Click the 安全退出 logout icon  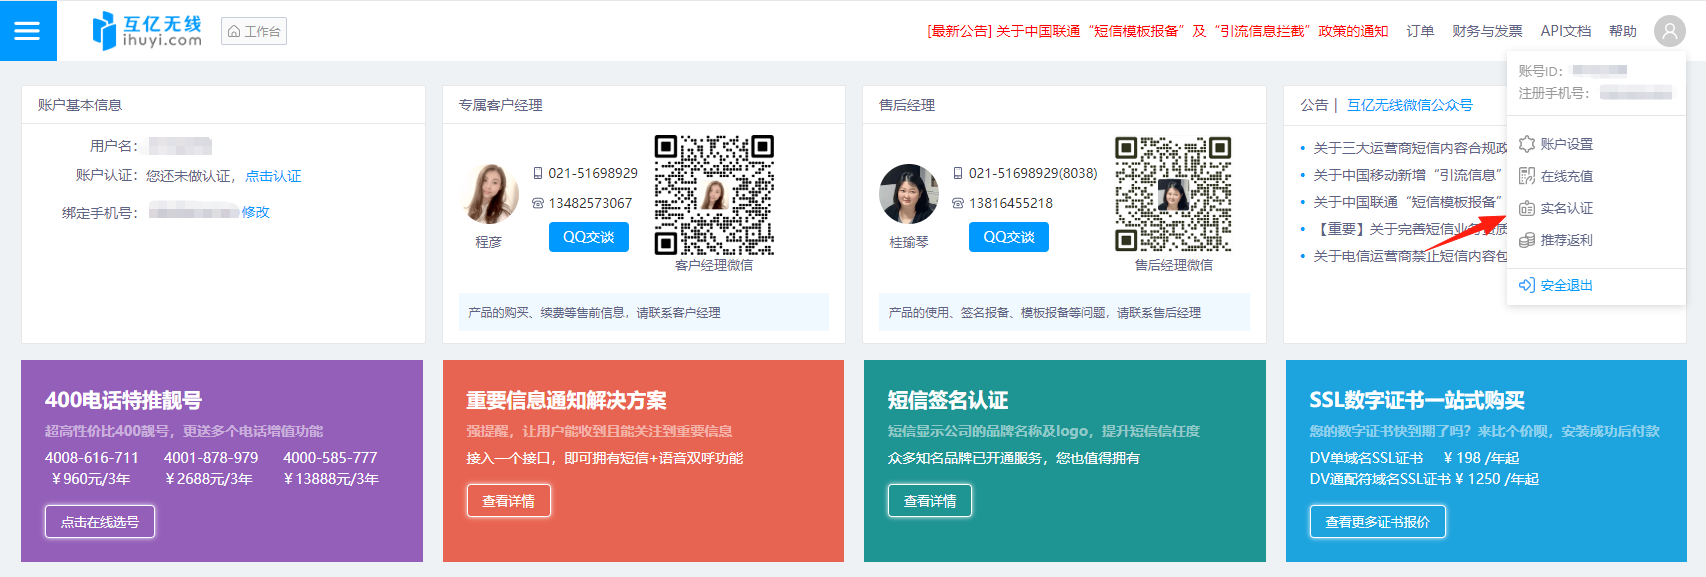pyautogui.click(x=1526, y=285)
